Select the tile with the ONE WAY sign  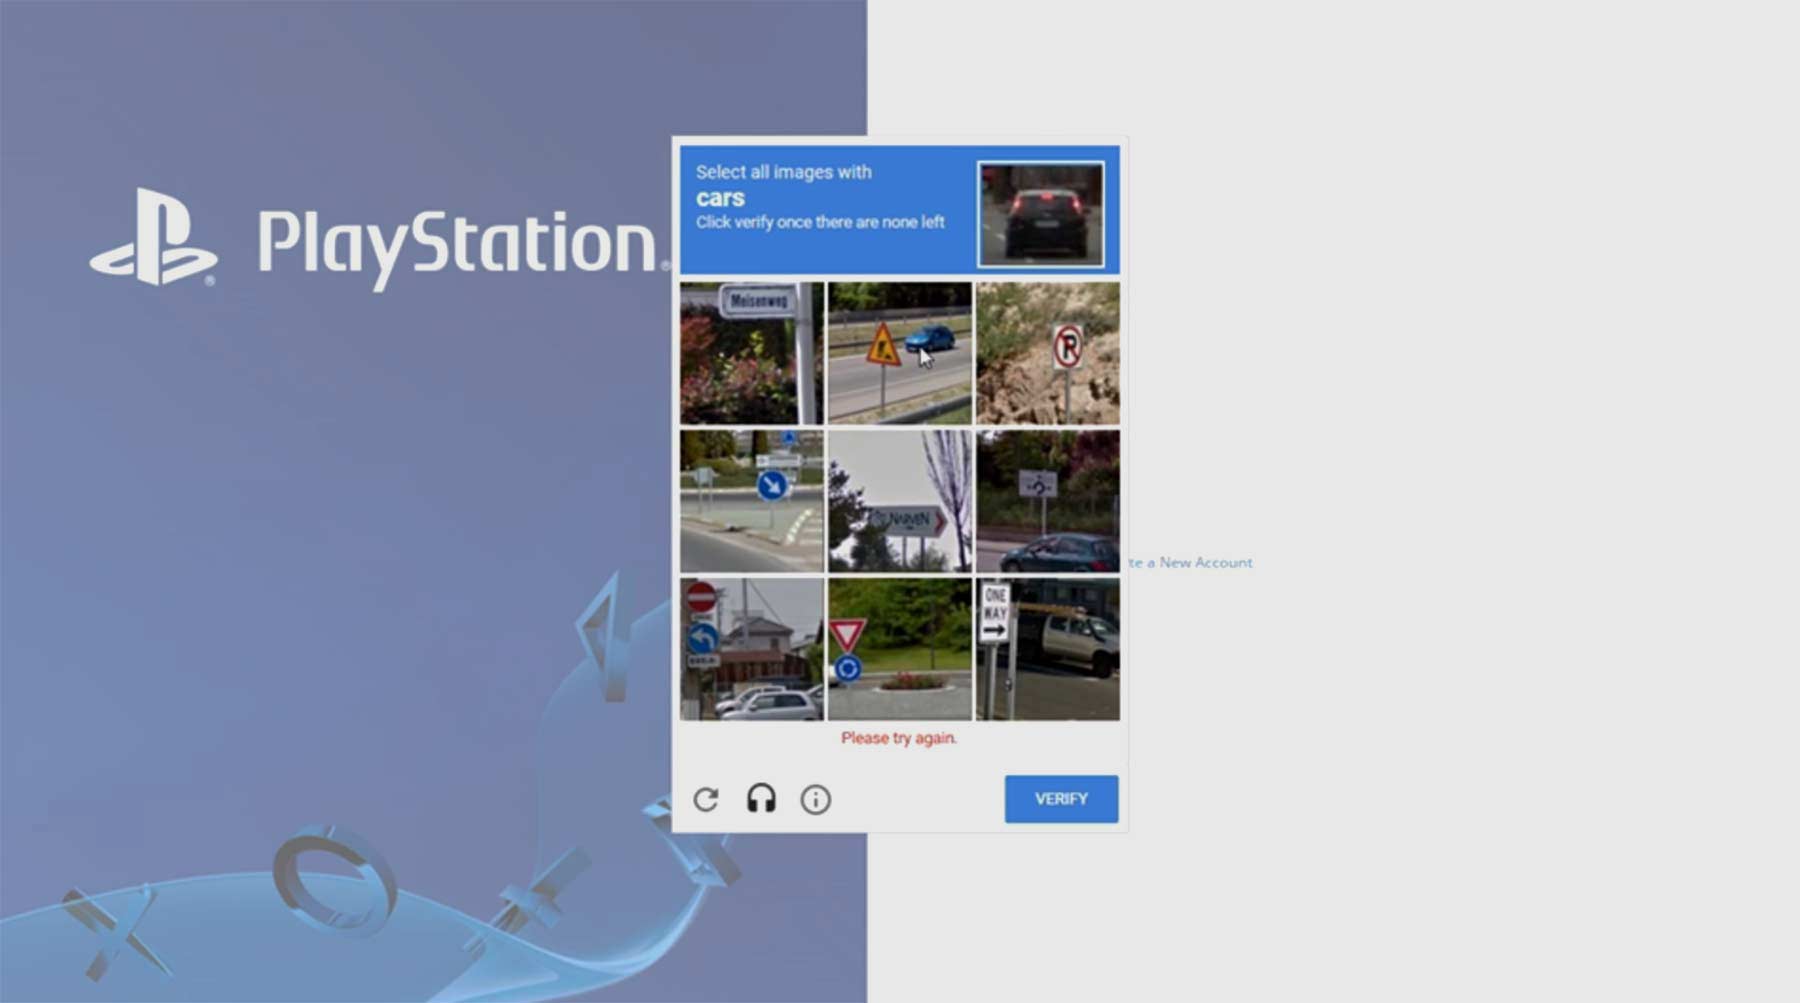coord(1047,649)
